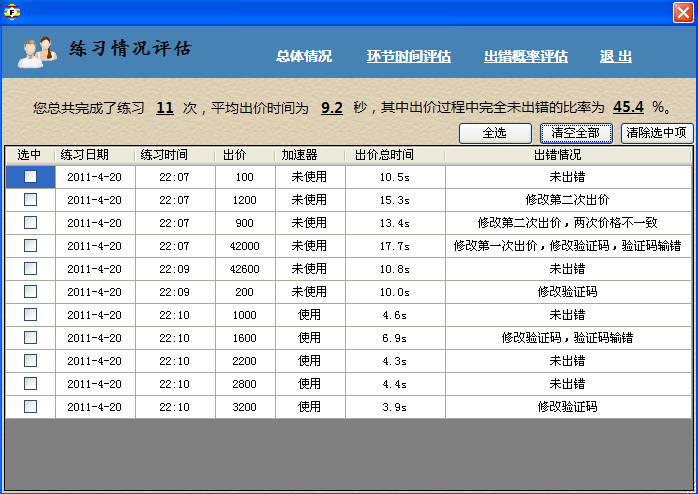698x494 pixels.
Task: Check the row with bid 1200
Action: 30,199
